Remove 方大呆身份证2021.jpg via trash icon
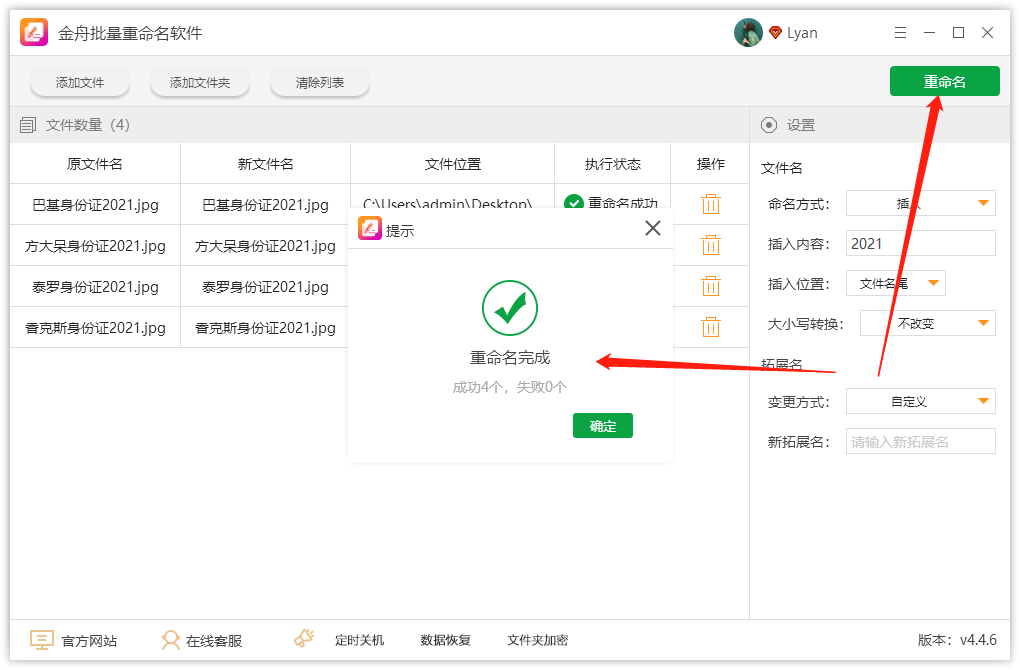 tap(710, 245)
